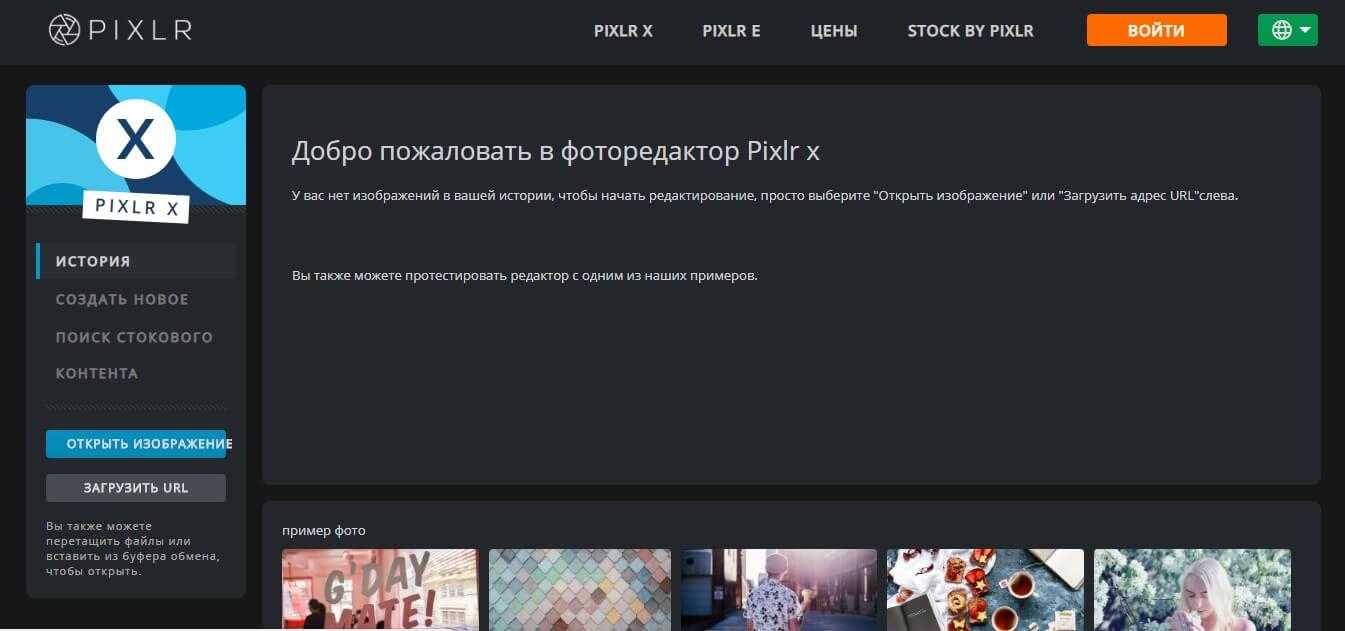Click the globe language icon
The width and height of the screenshot is (1345, 631).
(x=1281, y=30)
